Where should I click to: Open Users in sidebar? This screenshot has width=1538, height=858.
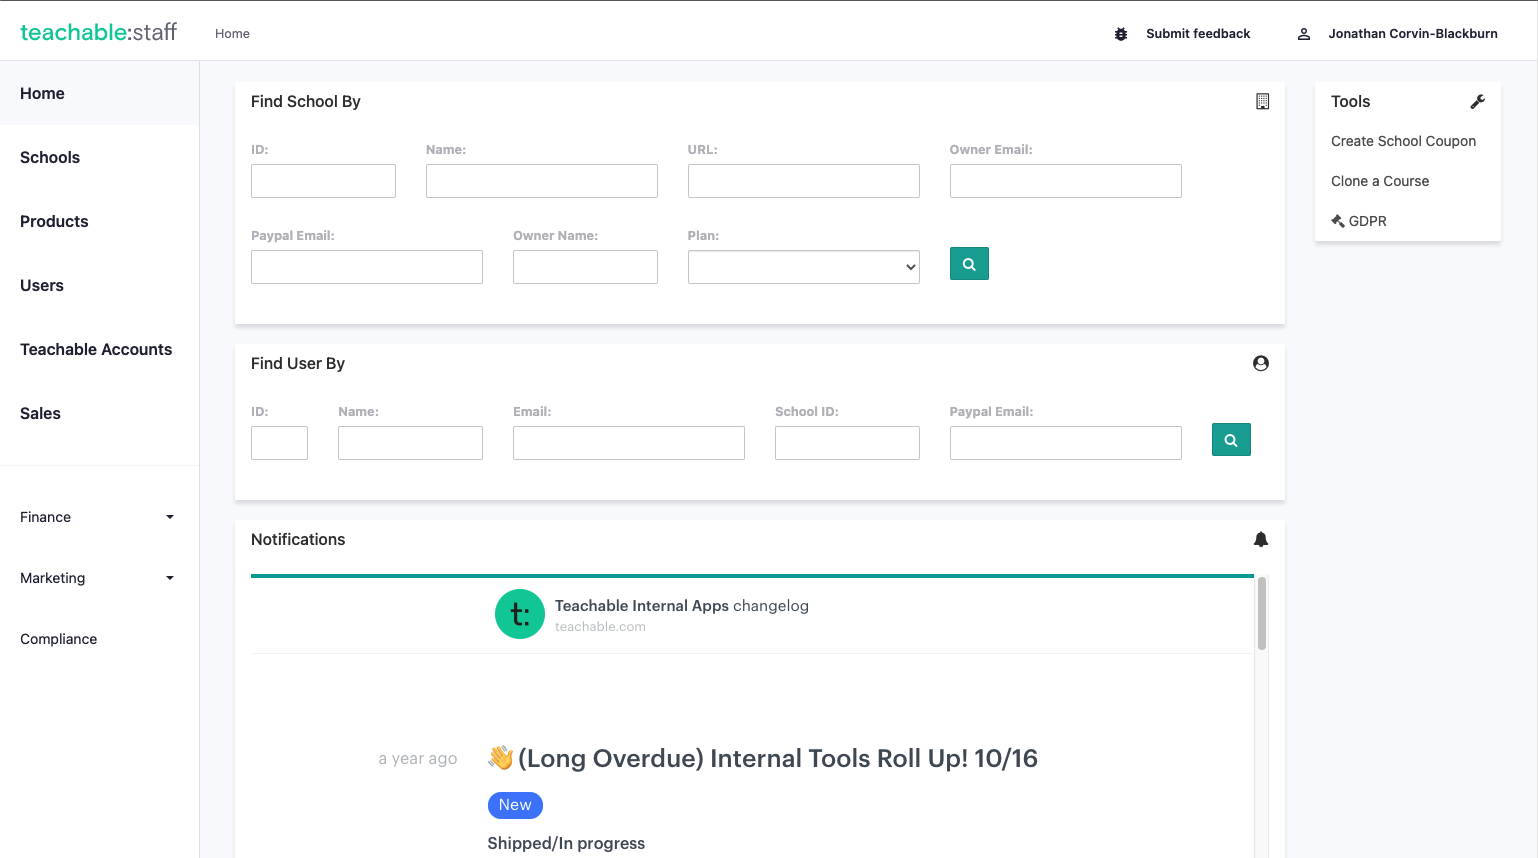[99, 285]
